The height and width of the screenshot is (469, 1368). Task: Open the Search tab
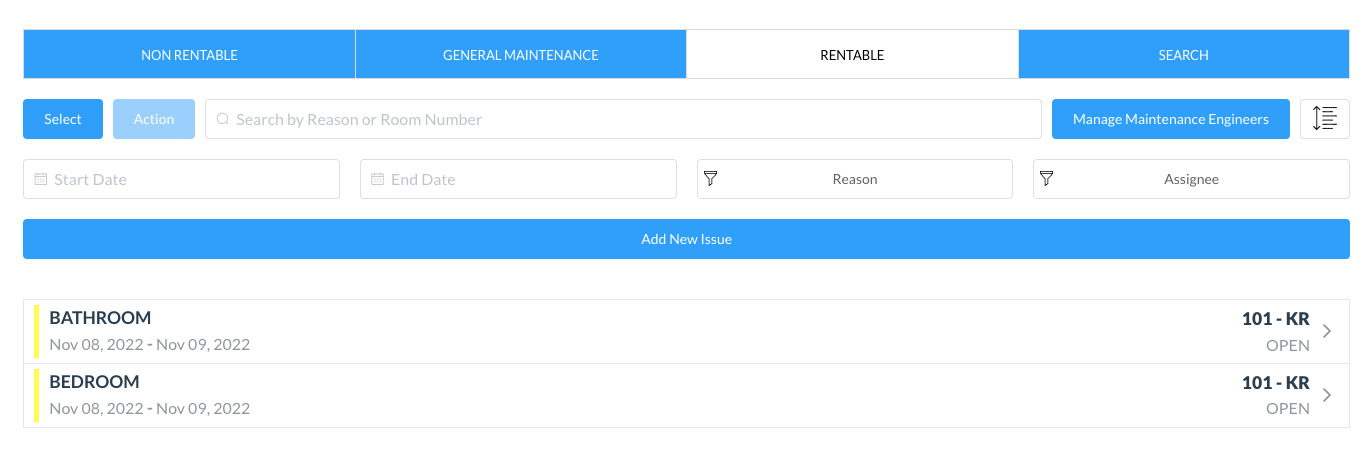[1183, 55]
